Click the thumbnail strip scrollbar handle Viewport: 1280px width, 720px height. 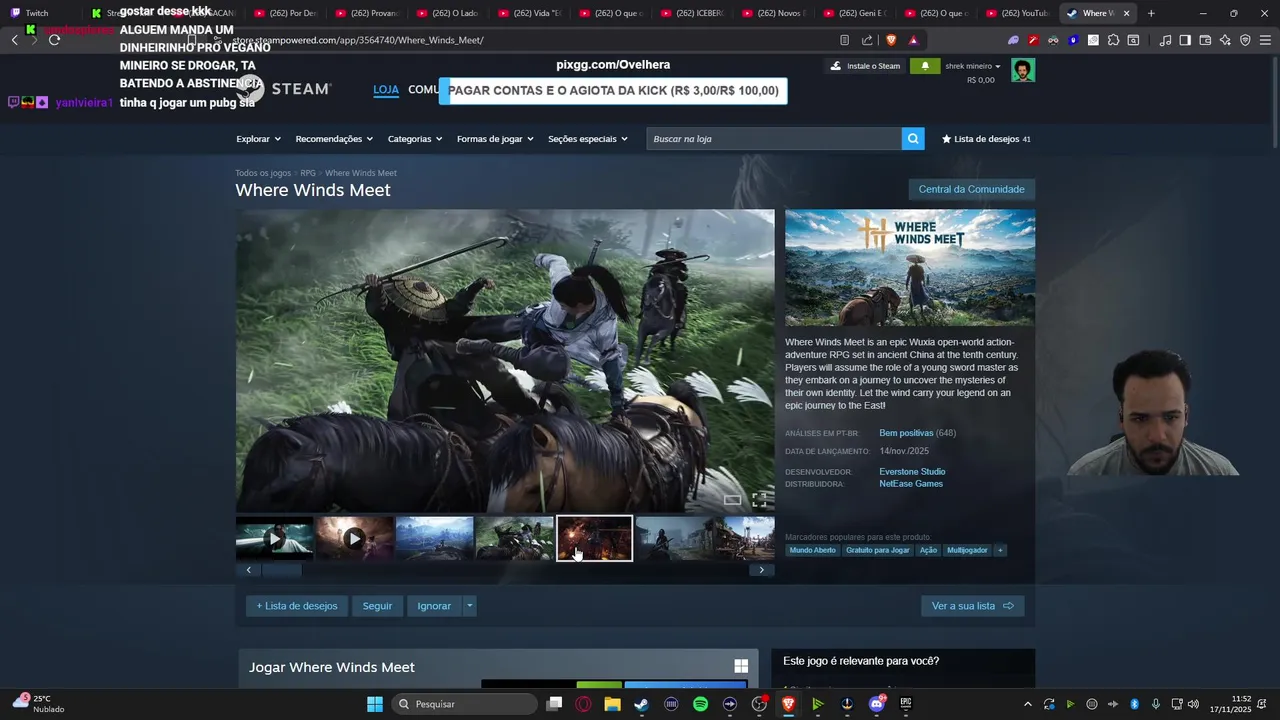(282, 570)
